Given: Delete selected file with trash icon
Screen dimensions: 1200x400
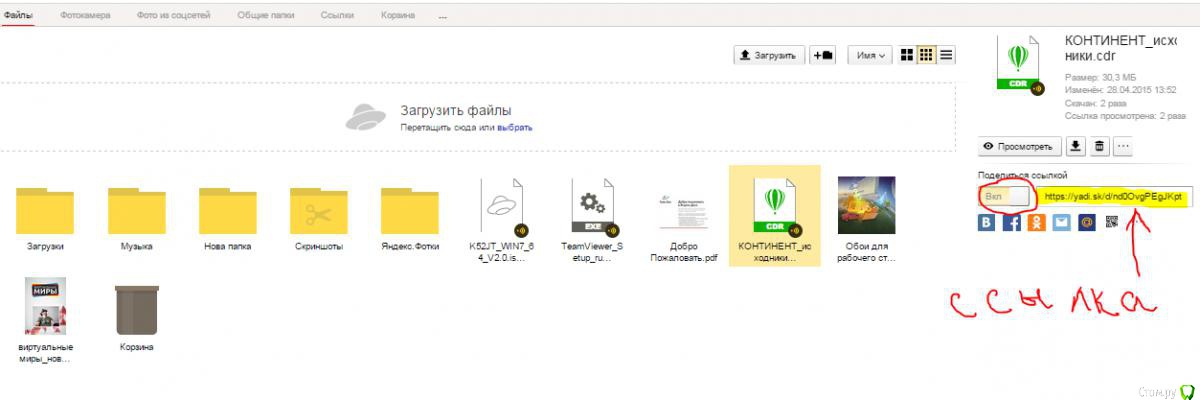Looking at the screenshot, I should coord(1099,147).
